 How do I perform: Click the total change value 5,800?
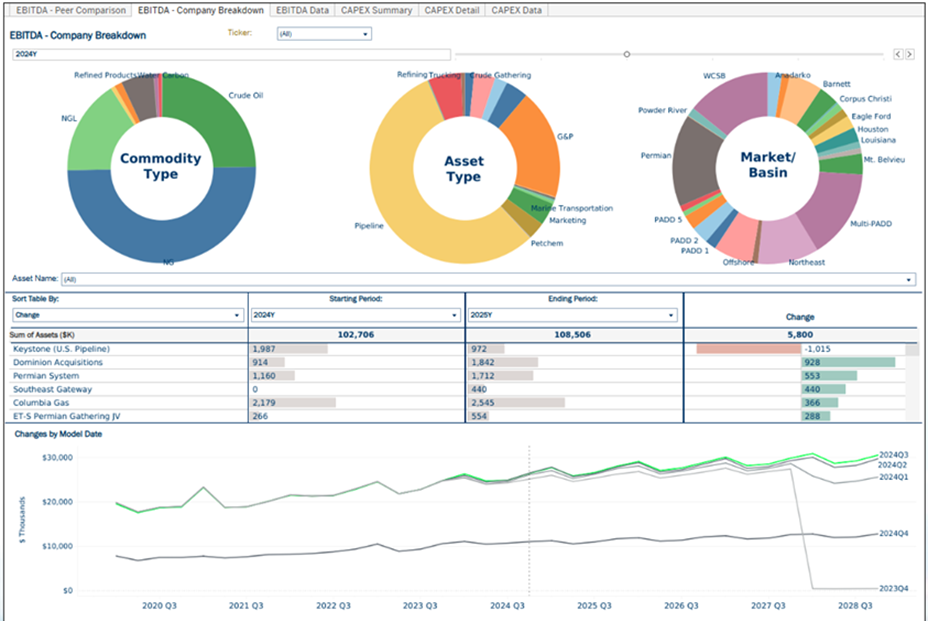800,334
